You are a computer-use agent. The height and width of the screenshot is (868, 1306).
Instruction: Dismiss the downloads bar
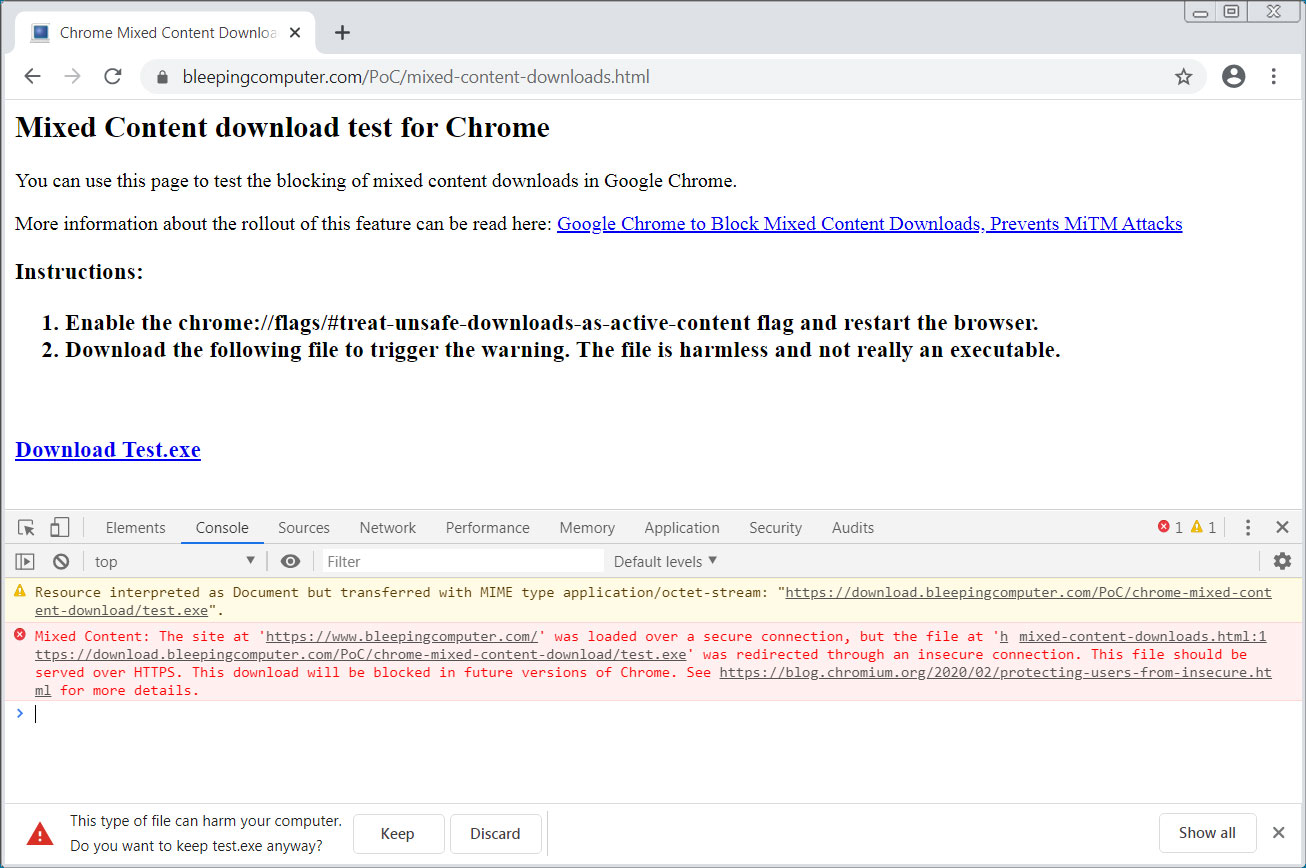(x=1278, y=833)
